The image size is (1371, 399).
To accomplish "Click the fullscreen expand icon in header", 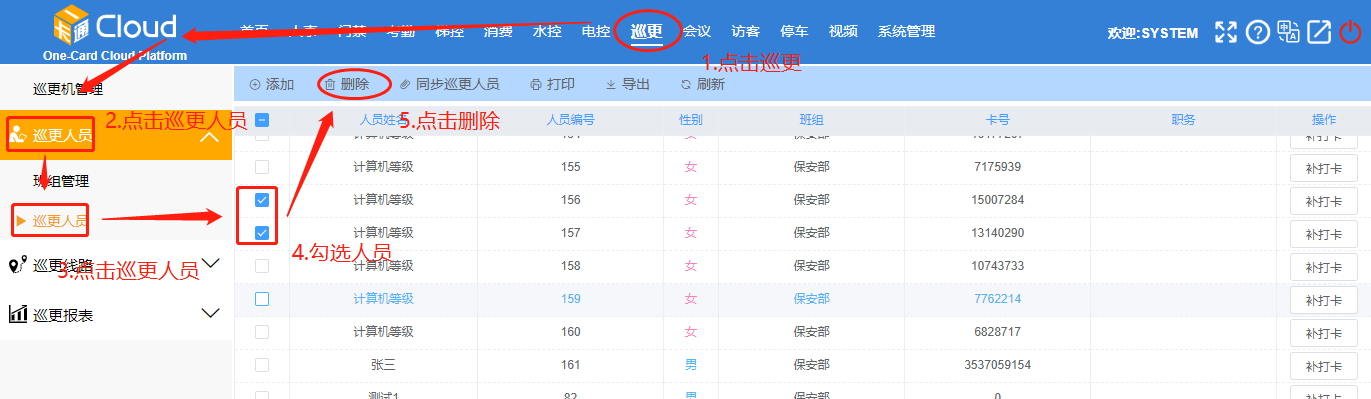I will [1226, 32].
